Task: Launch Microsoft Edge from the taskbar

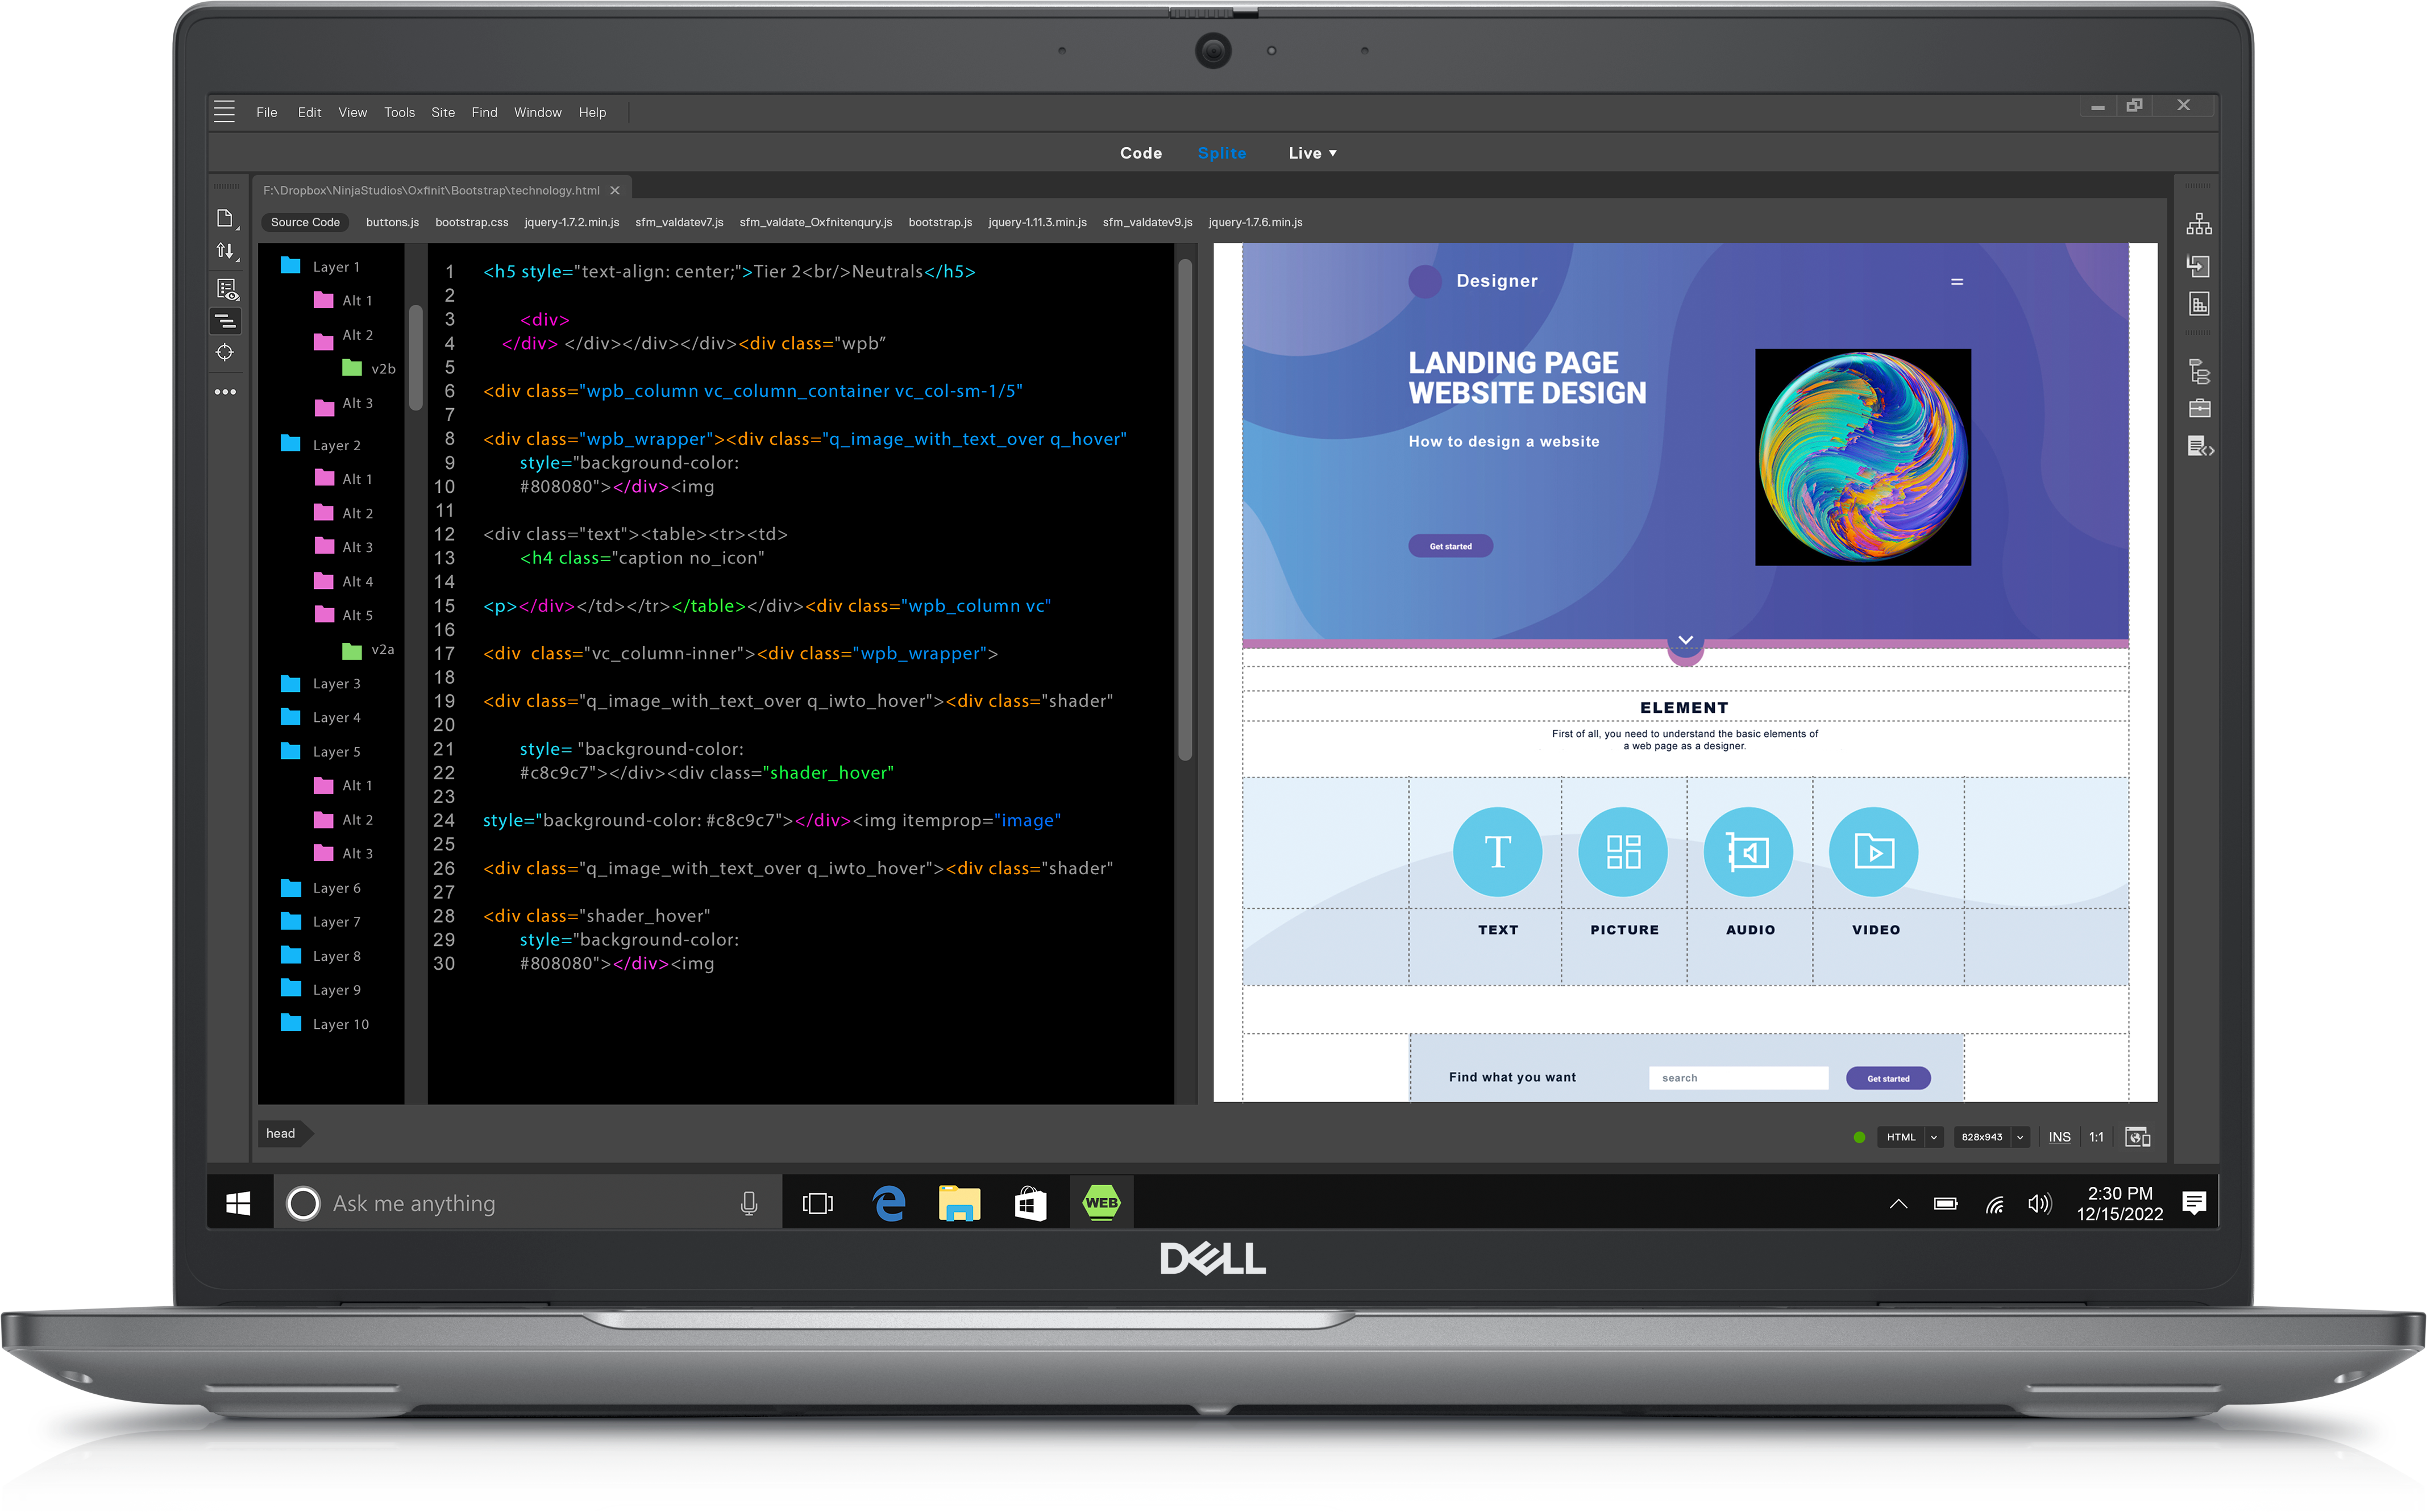Action: (888, 1203)
